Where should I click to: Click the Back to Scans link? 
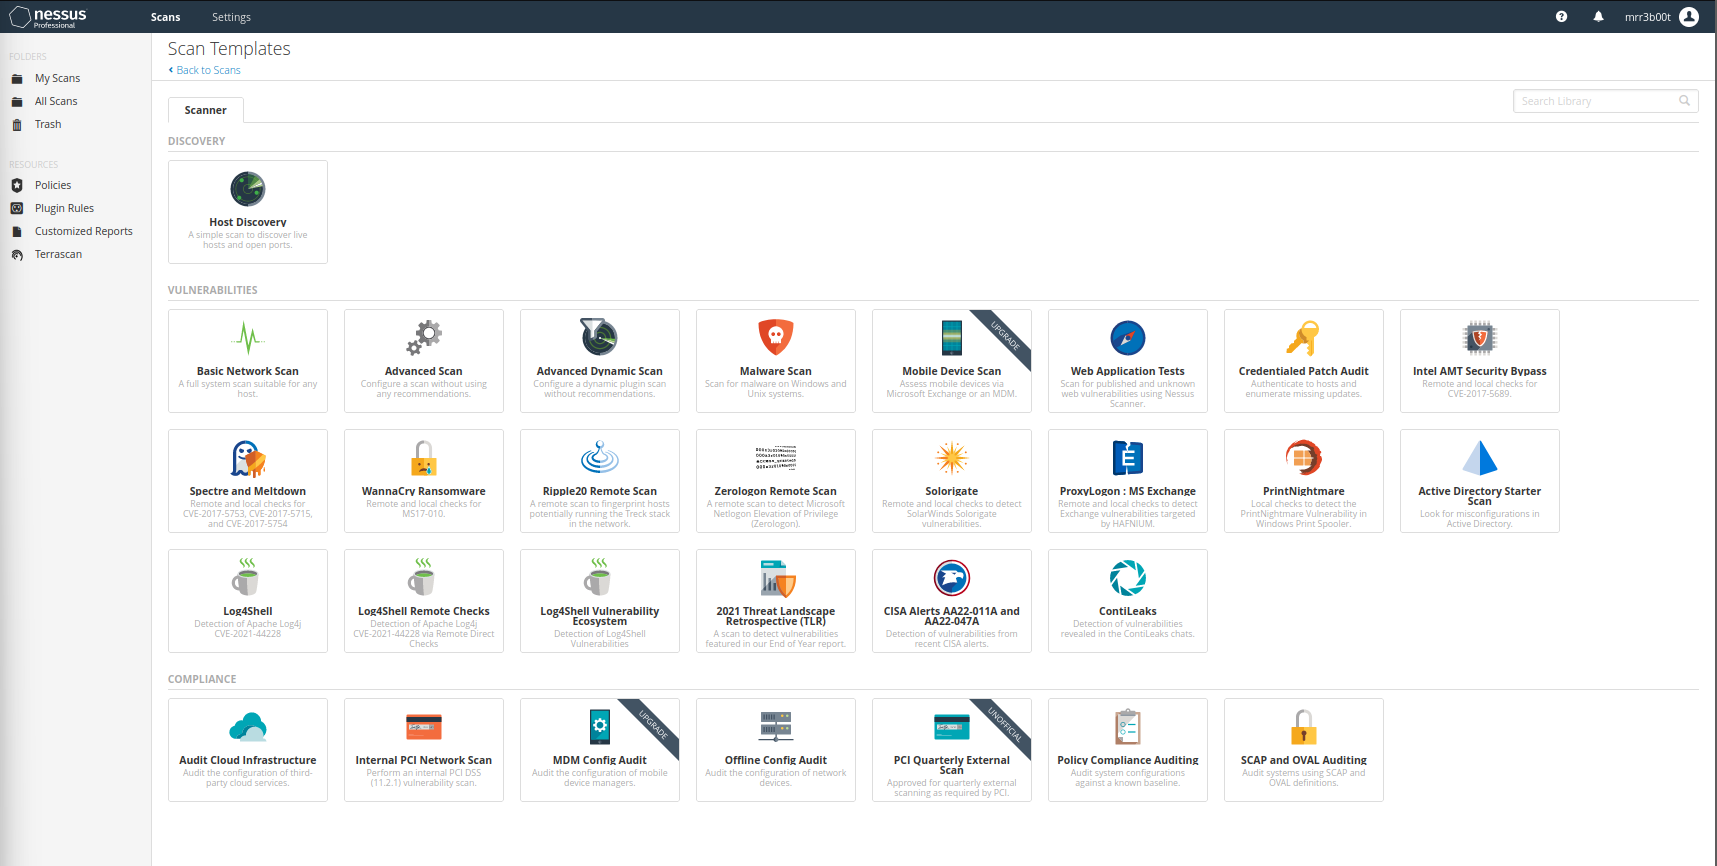pyautogui.click(x=205, y=70)
